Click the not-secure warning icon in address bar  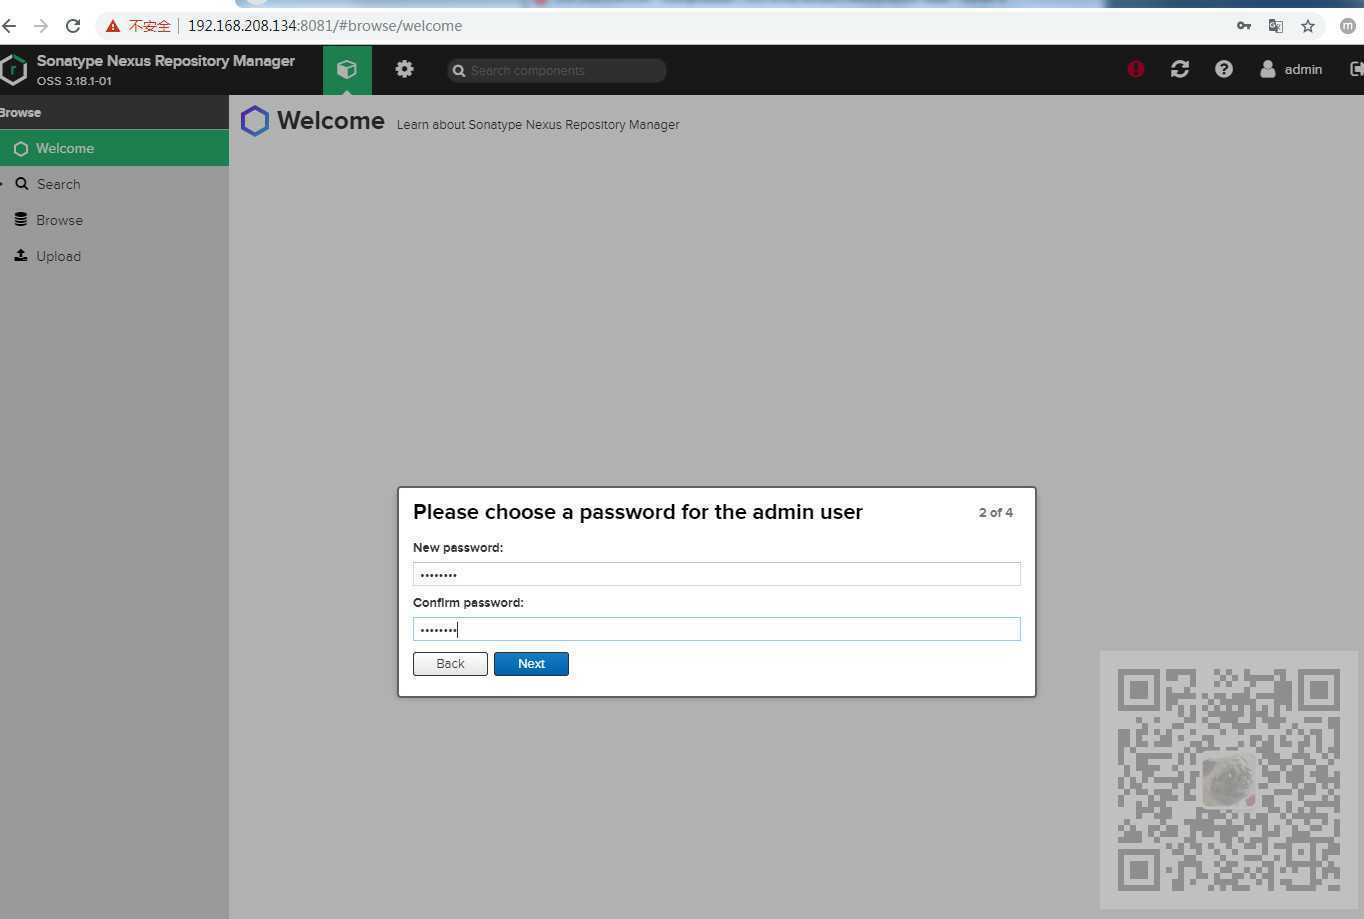113,26
